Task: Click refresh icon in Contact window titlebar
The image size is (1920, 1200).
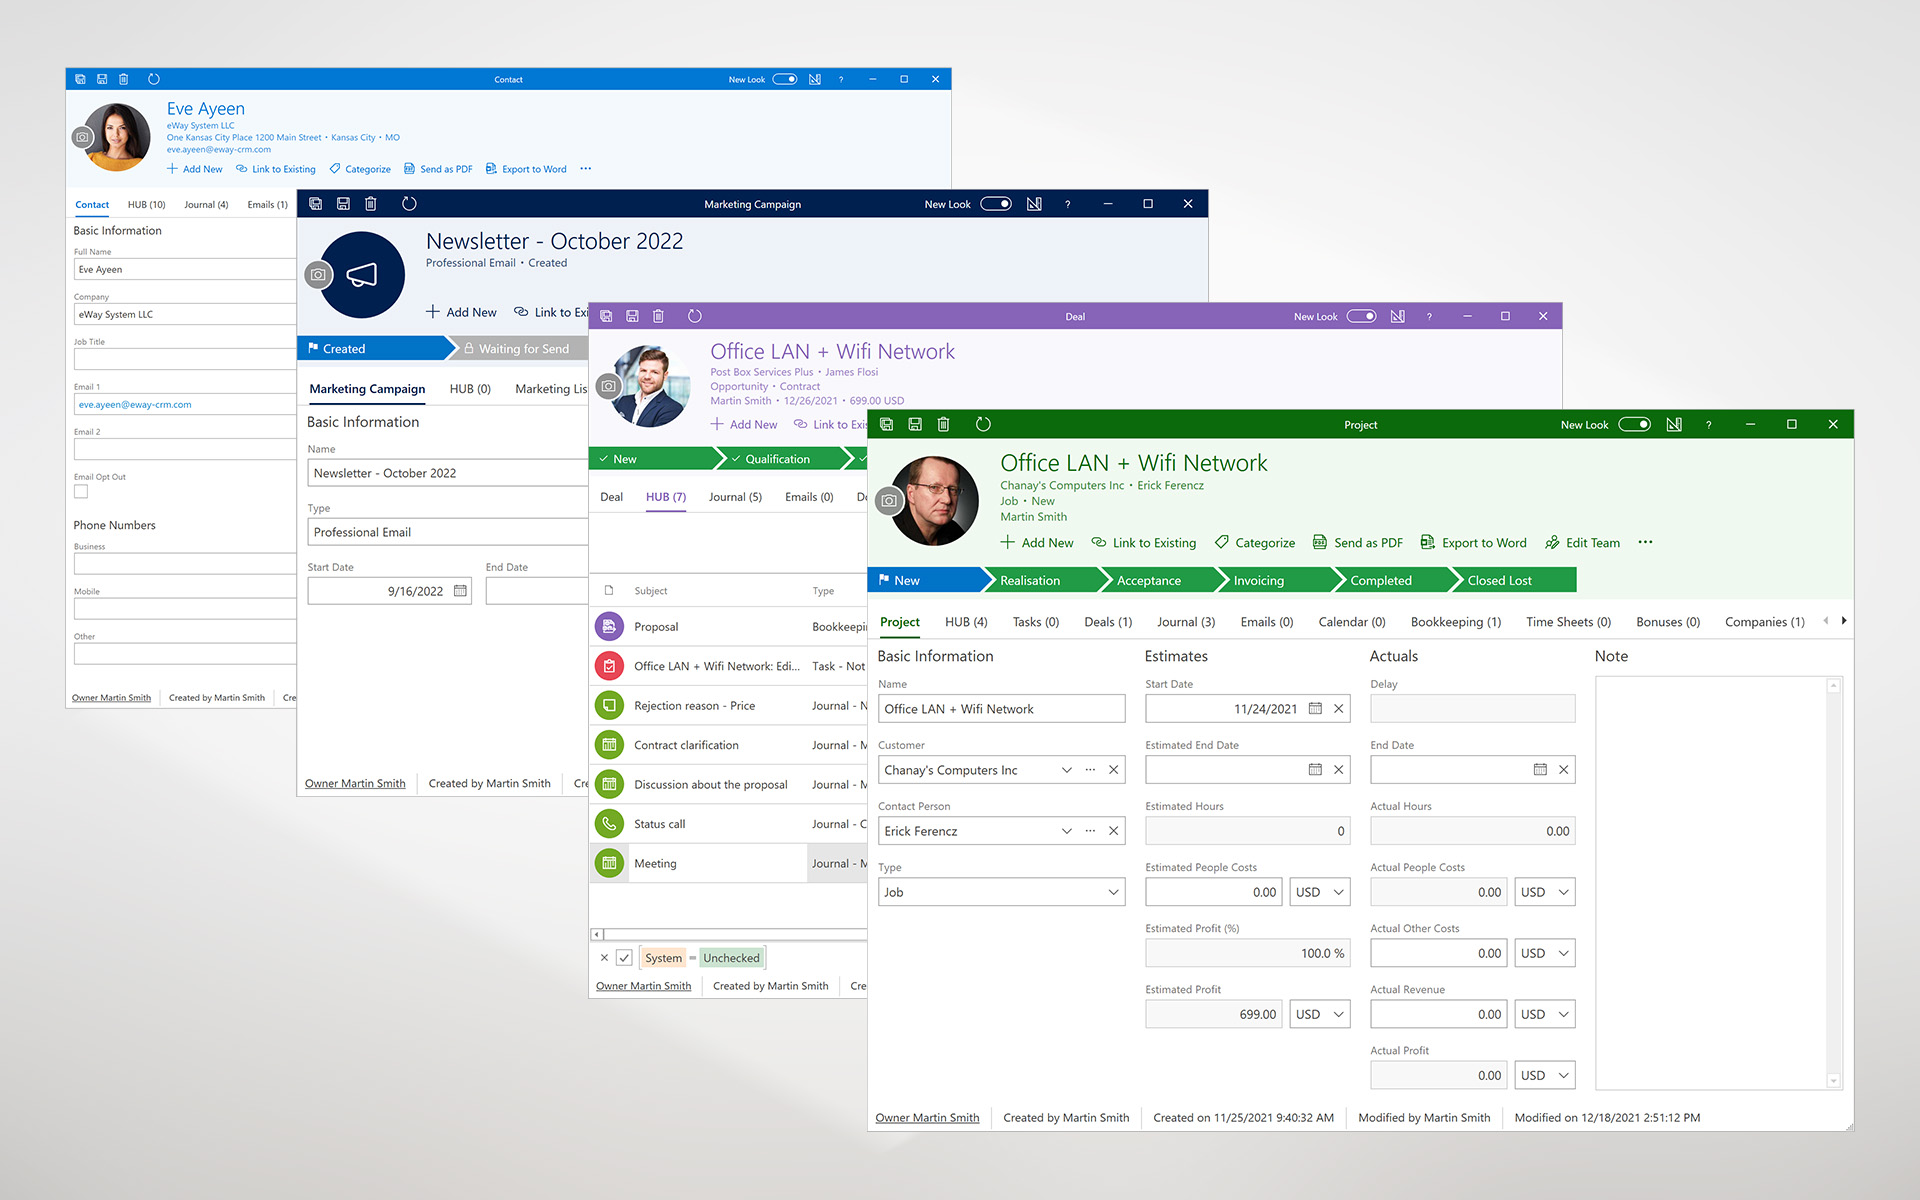Action: 153,79
